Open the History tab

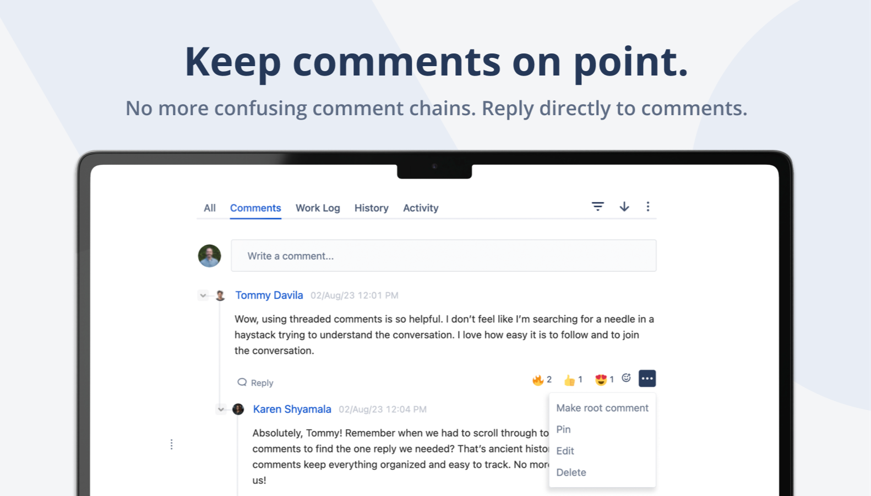pos(371,208)
